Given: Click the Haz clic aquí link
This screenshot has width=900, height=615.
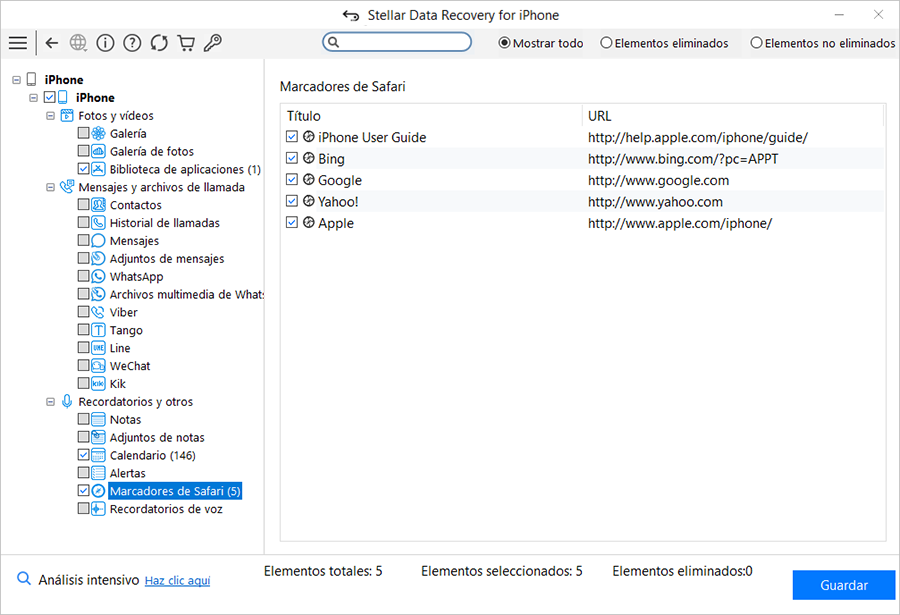Looking at the screenshot, I should (177, 581).
